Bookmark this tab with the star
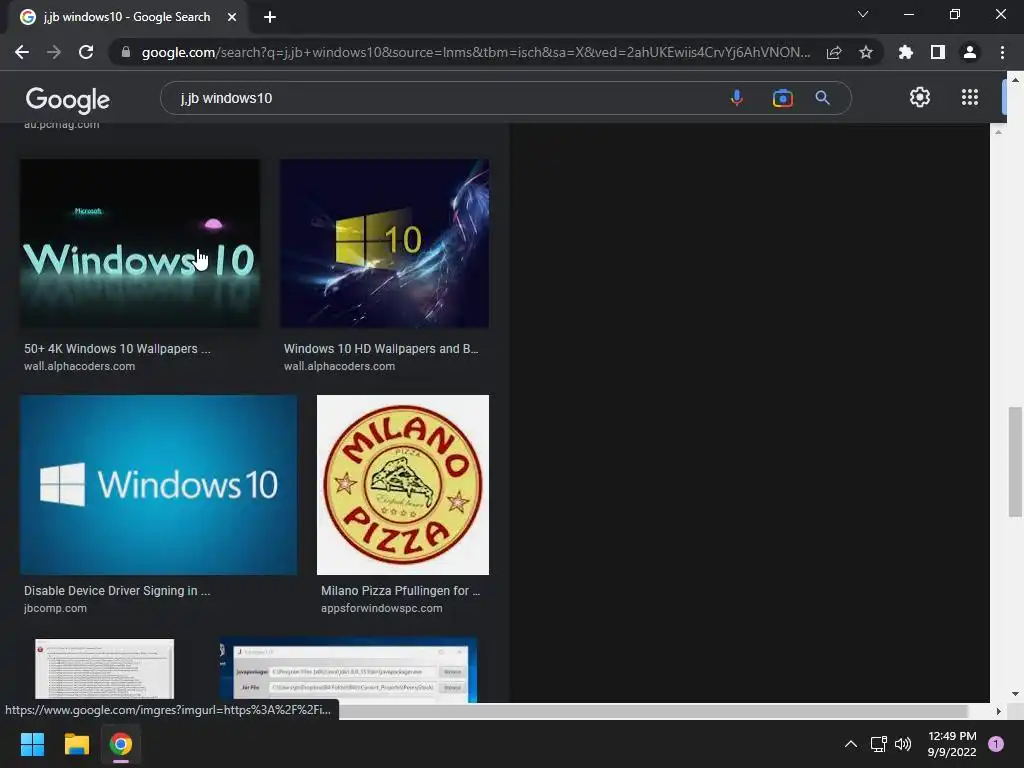 (866, 52)
